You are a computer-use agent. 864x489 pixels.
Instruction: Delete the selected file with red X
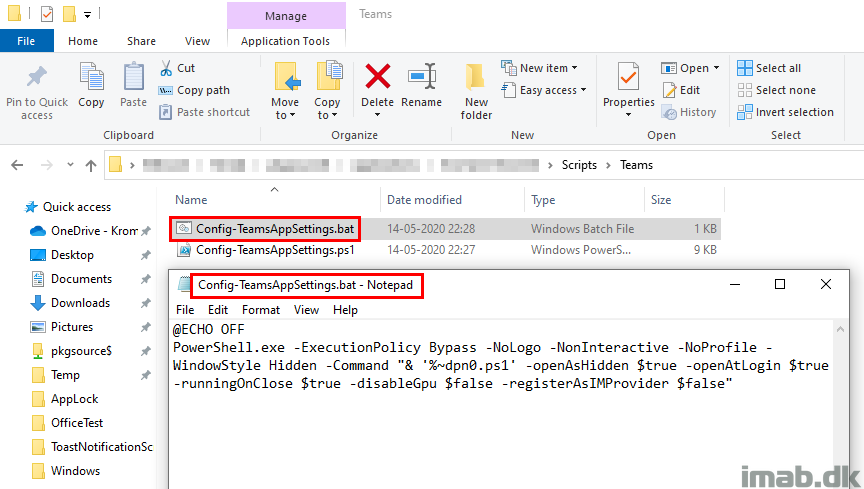(x=377, y=76)
